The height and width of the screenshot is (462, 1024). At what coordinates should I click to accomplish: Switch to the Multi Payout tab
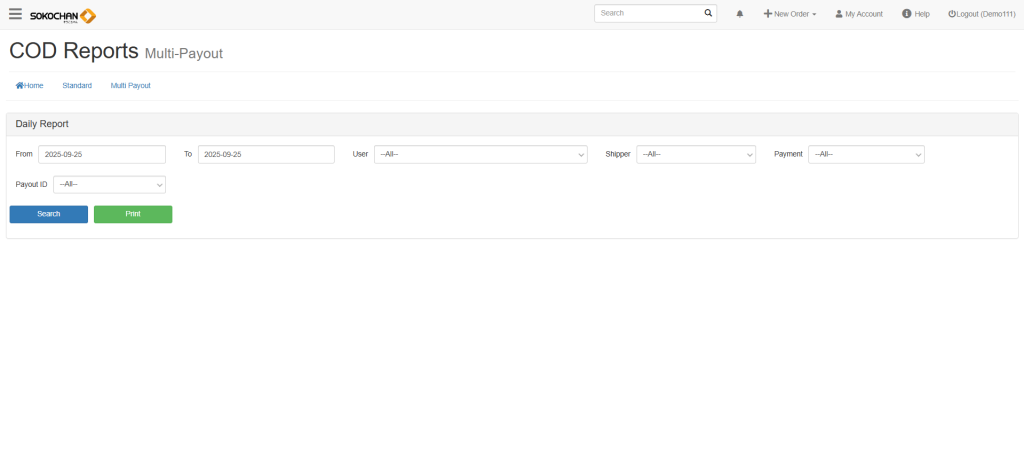coord(130,86)
